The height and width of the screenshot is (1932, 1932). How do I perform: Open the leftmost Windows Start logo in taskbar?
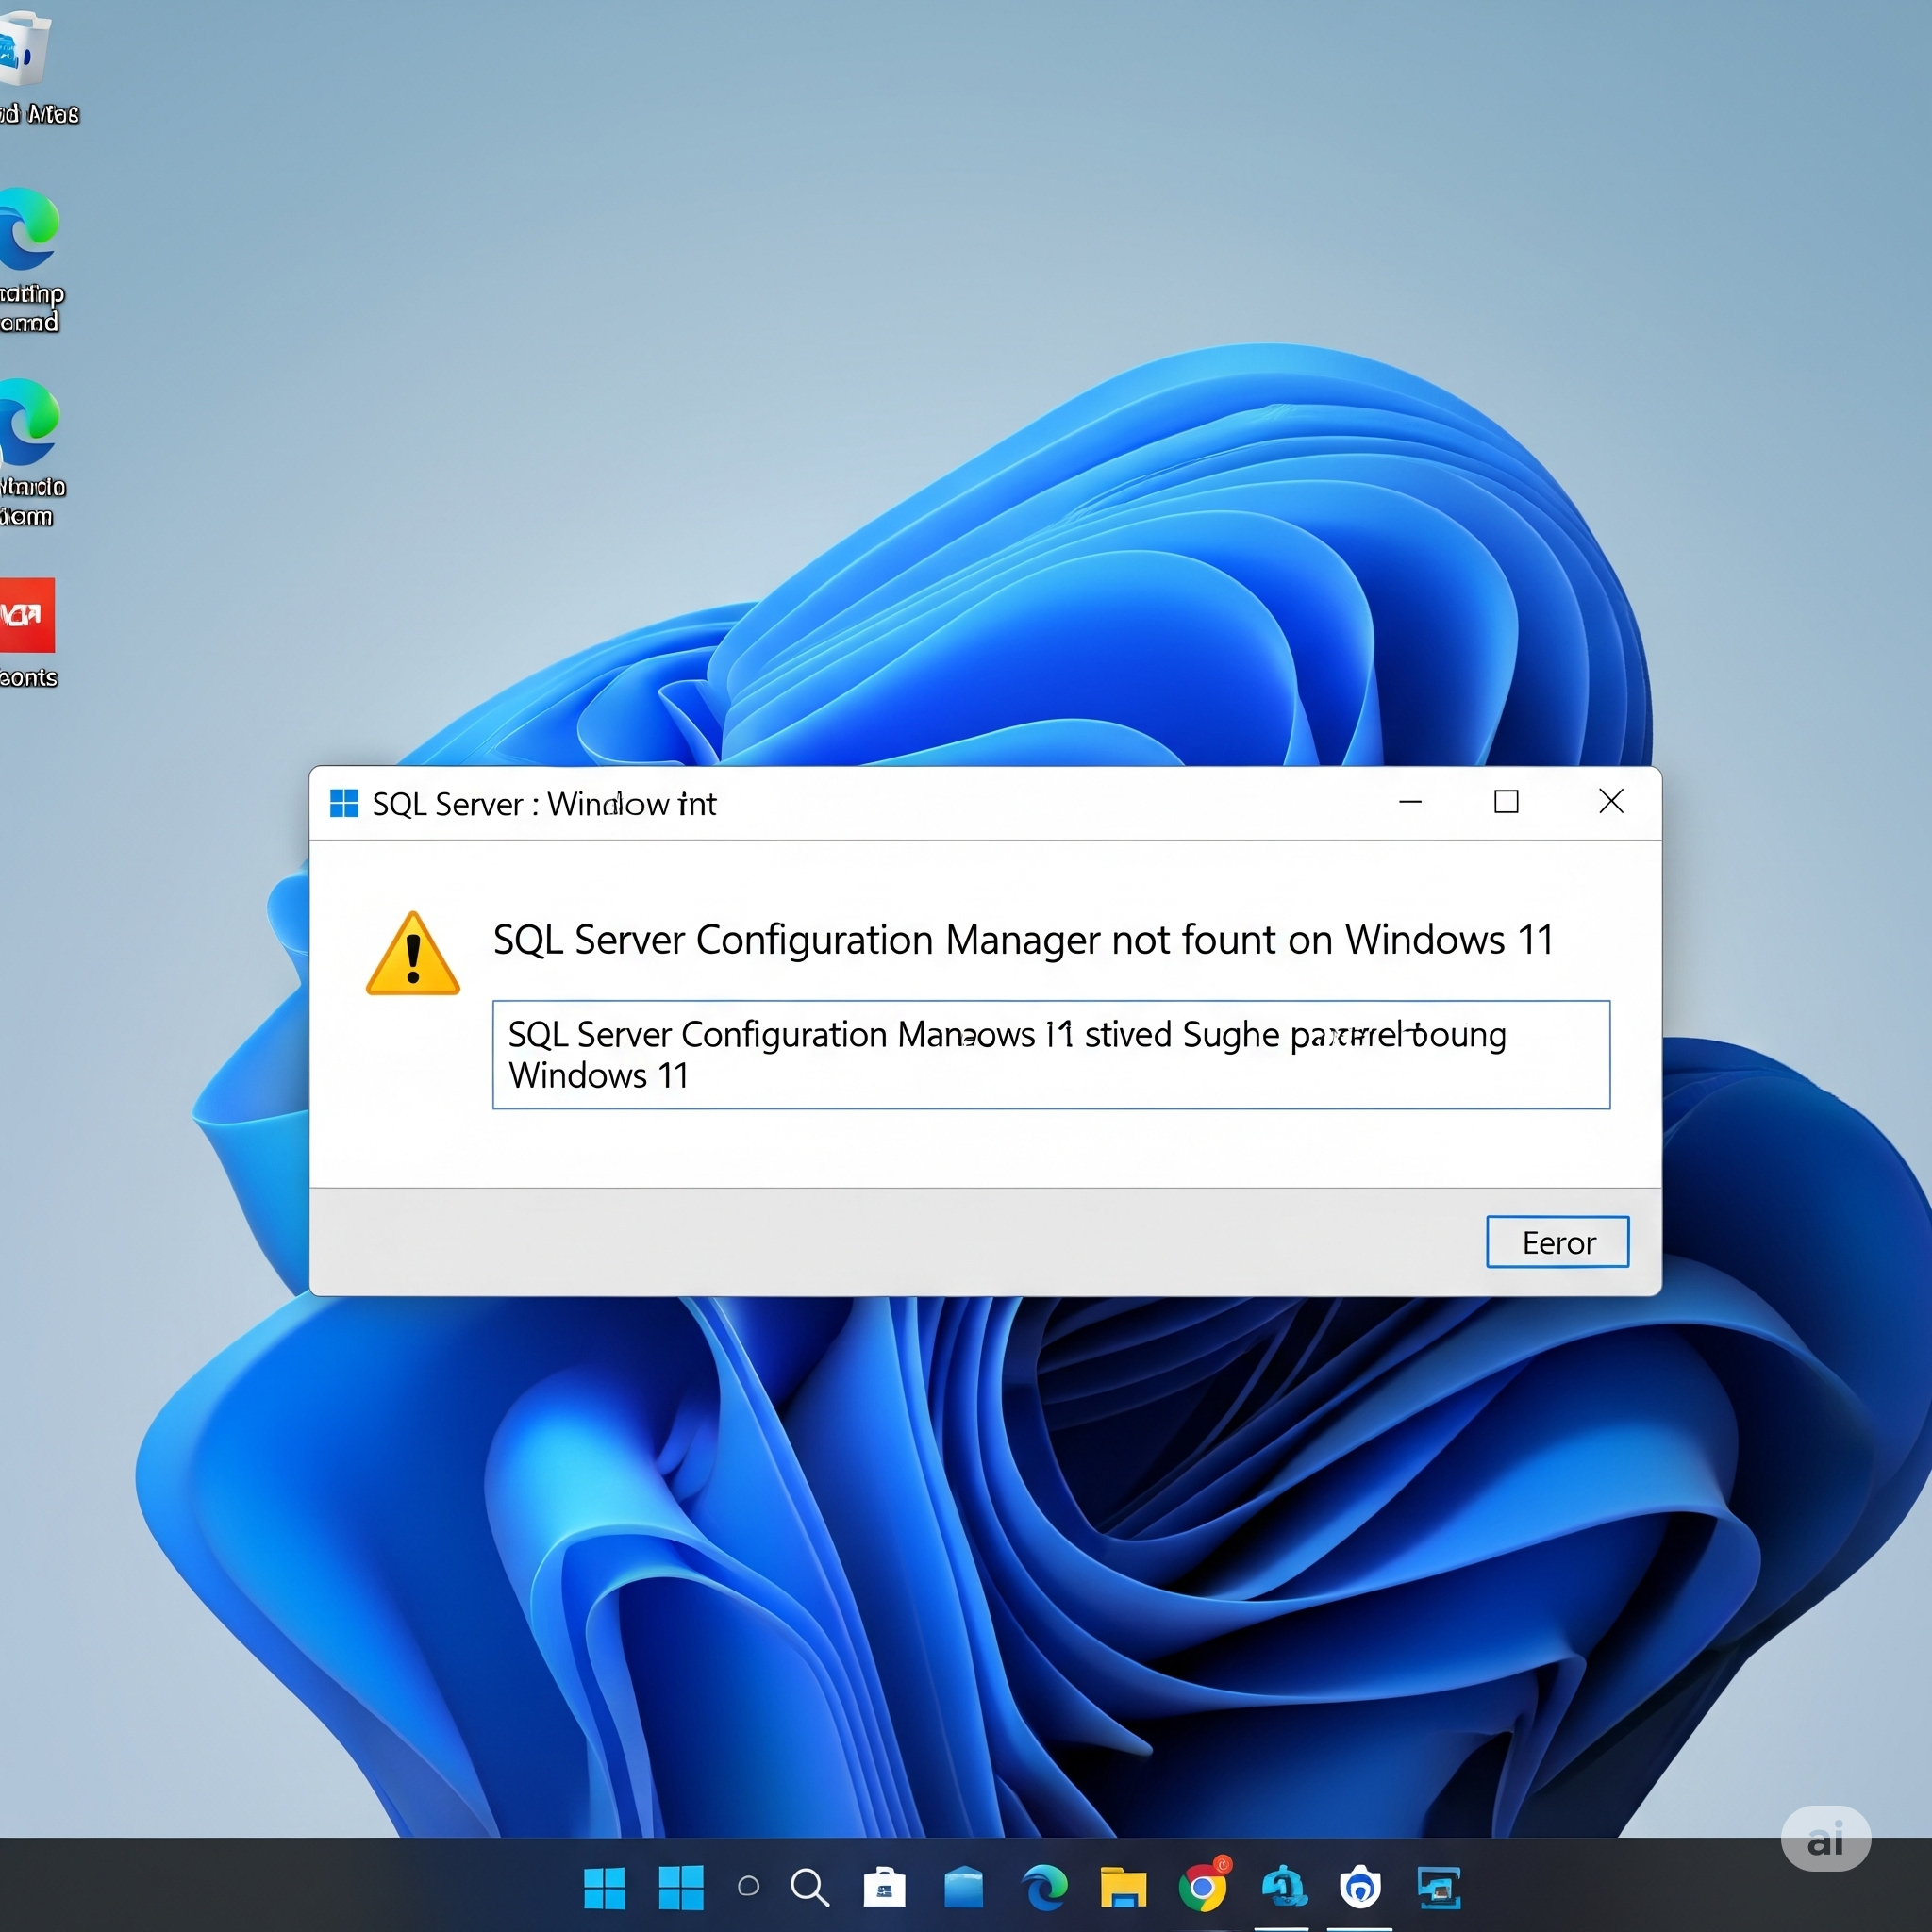coord(604,1888)
